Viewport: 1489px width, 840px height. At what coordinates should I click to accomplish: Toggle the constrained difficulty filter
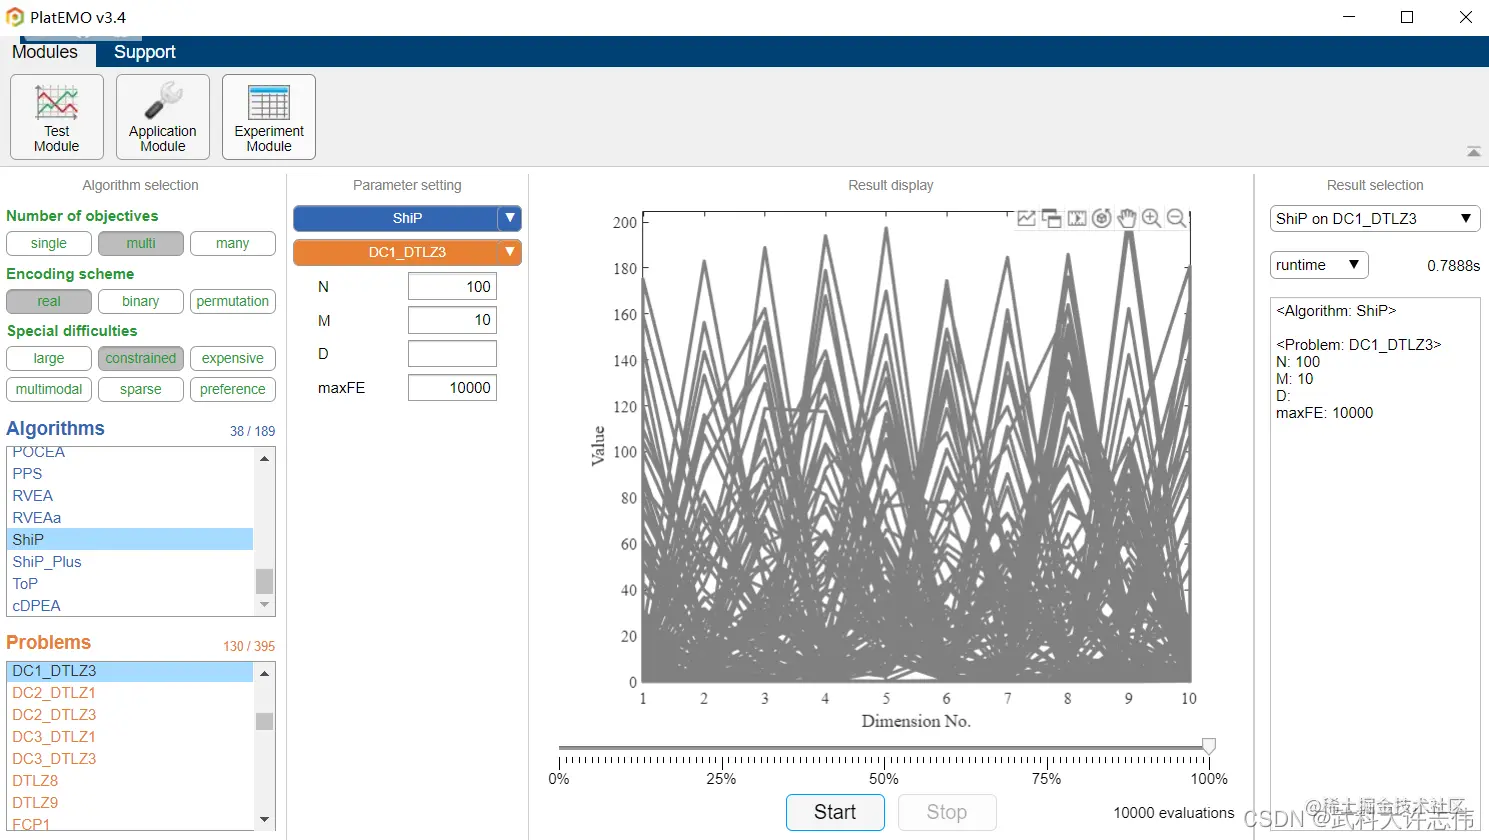(x=141, y=358)
